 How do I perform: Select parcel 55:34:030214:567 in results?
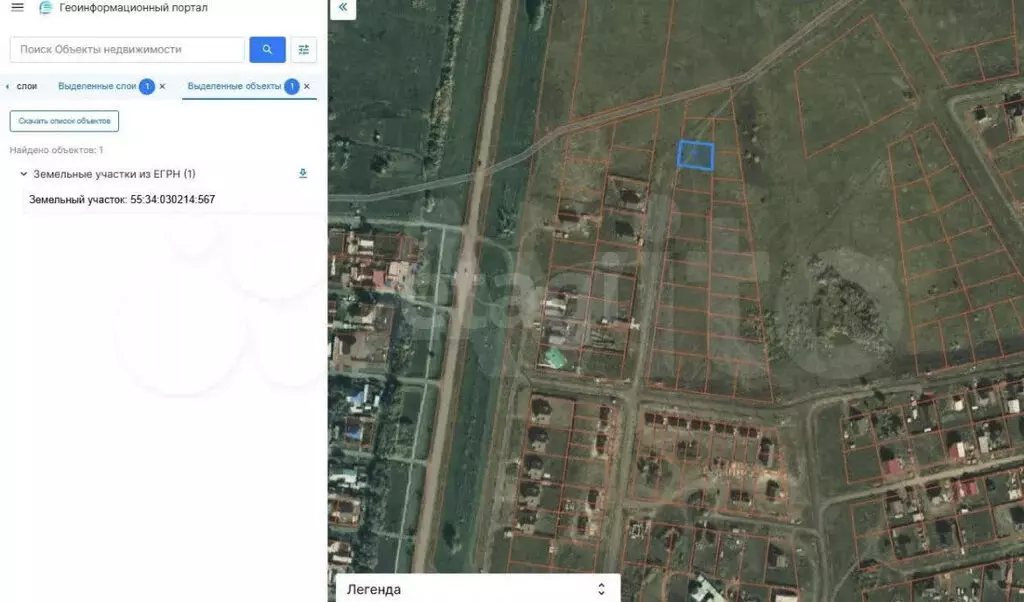pyautogui.click(x=126, y=199)
